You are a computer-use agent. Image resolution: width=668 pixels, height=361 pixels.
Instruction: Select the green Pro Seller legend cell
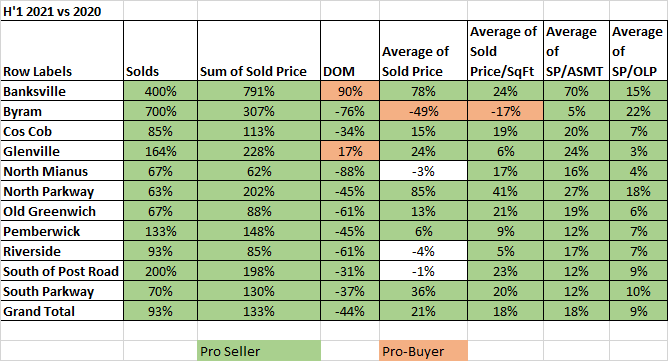[x=259, y=351]
